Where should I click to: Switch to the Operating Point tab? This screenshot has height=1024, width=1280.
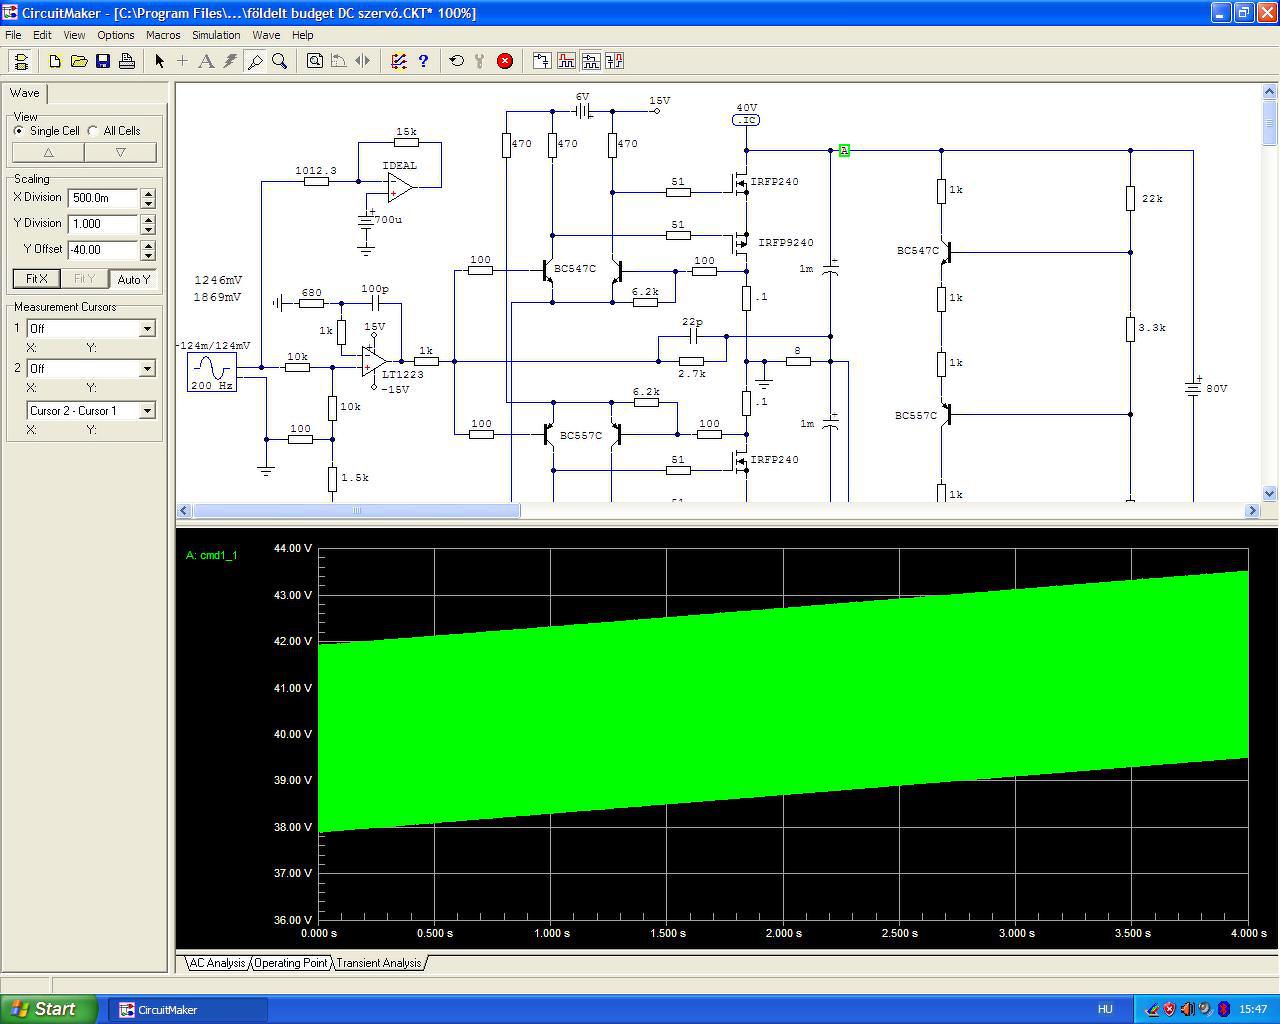tap(291, 963)
